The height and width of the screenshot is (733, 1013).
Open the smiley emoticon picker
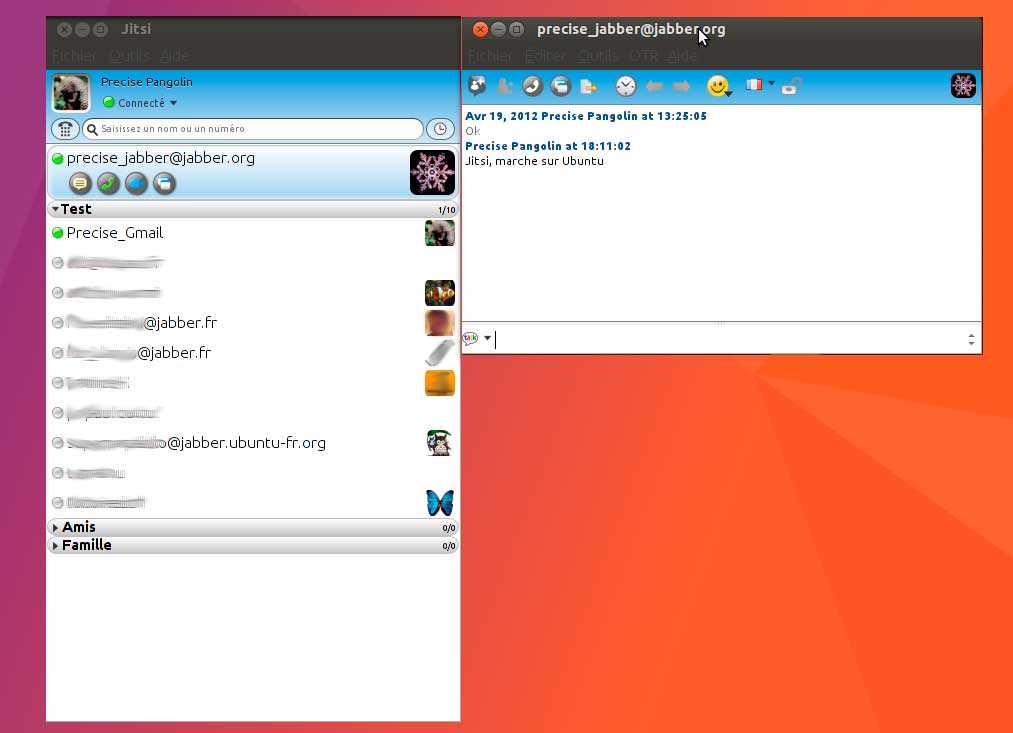717,87
